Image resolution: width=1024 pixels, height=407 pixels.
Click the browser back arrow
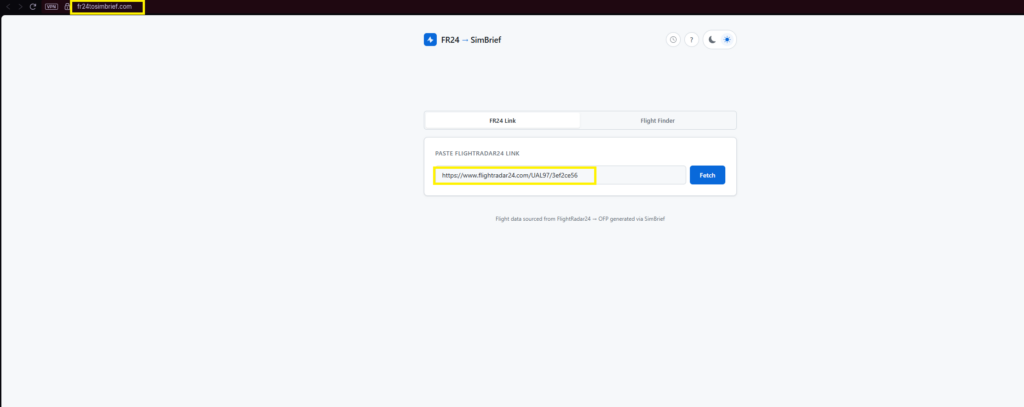[x=8, y=7]
